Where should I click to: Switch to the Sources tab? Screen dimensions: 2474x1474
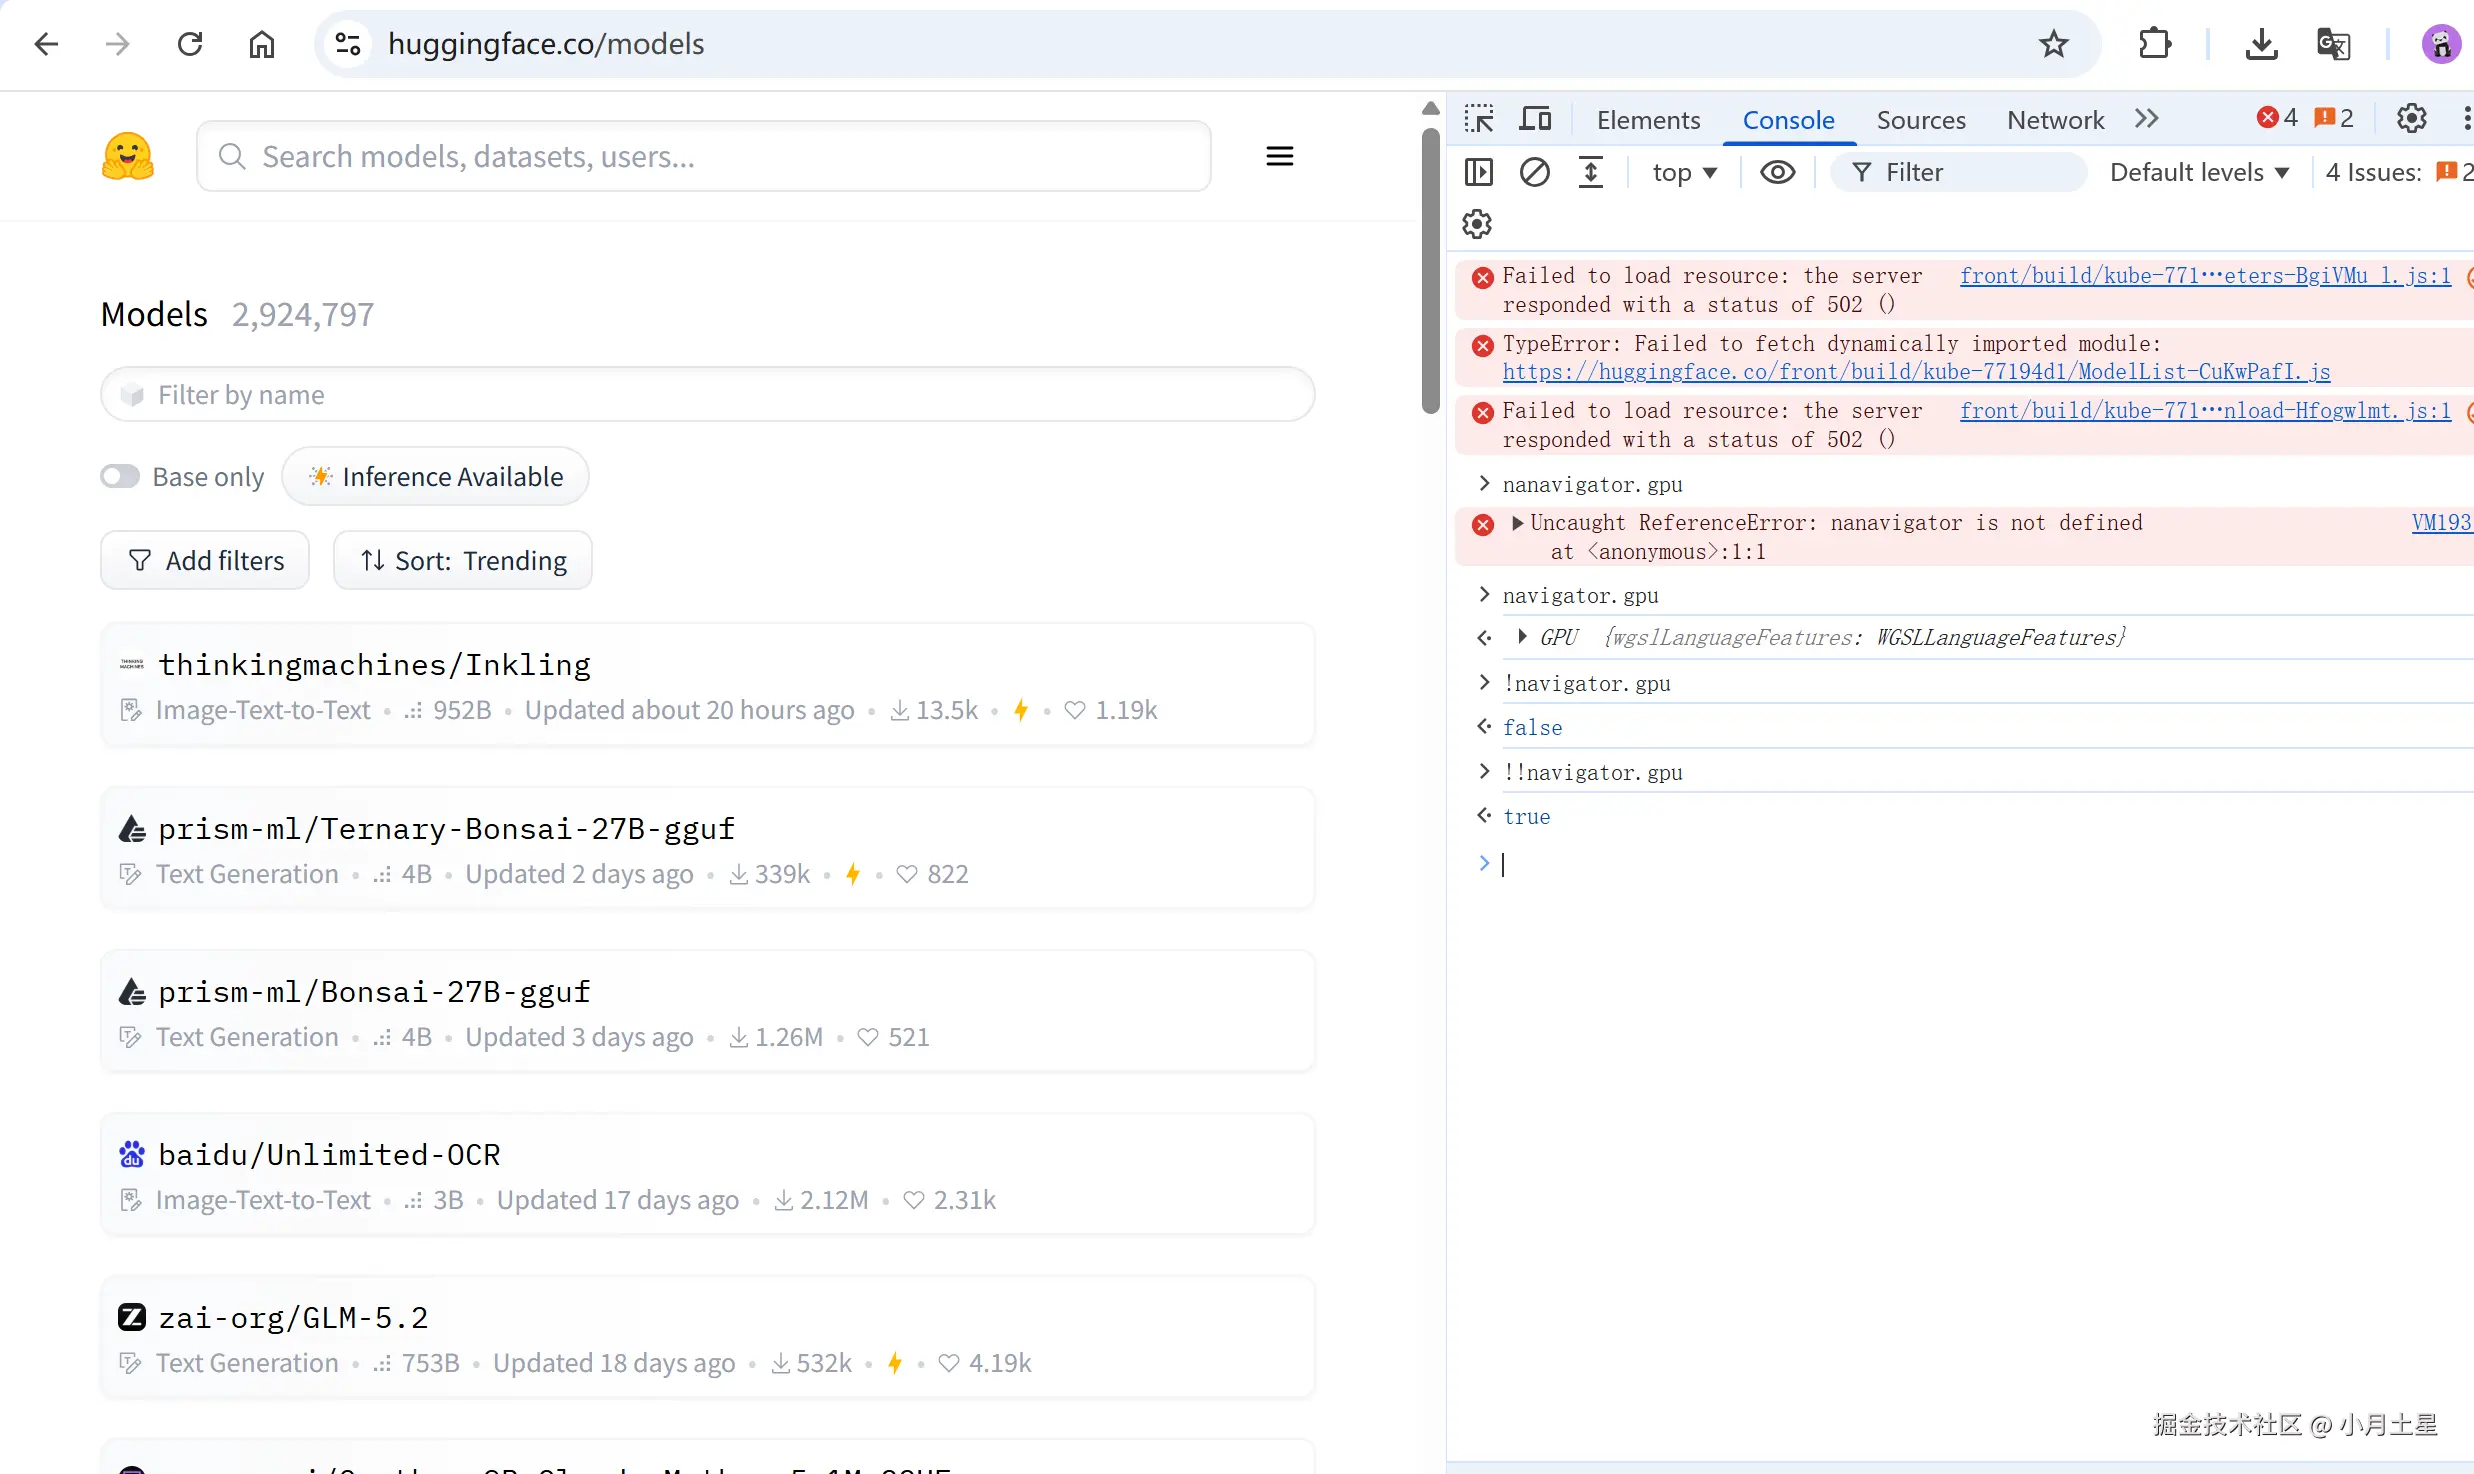[1921, 120]
